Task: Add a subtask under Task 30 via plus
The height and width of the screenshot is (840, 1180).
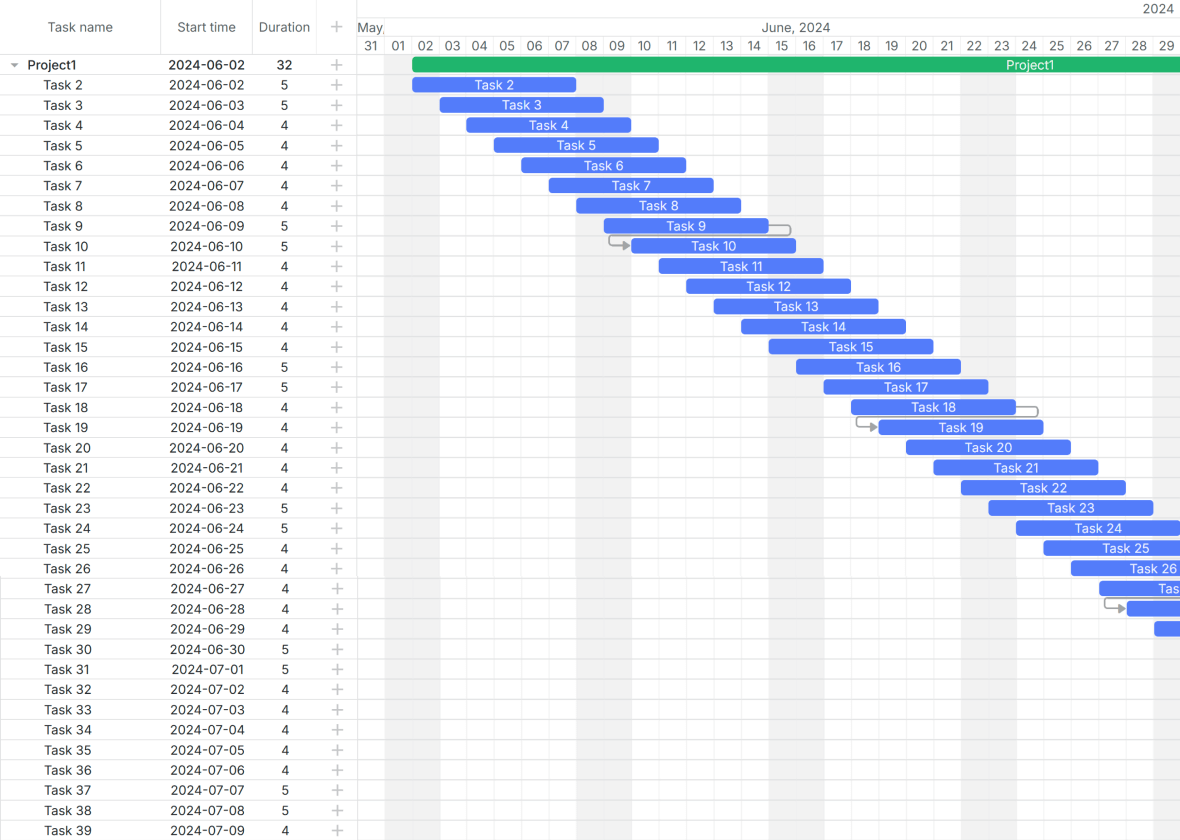Action: pos(336,649)
